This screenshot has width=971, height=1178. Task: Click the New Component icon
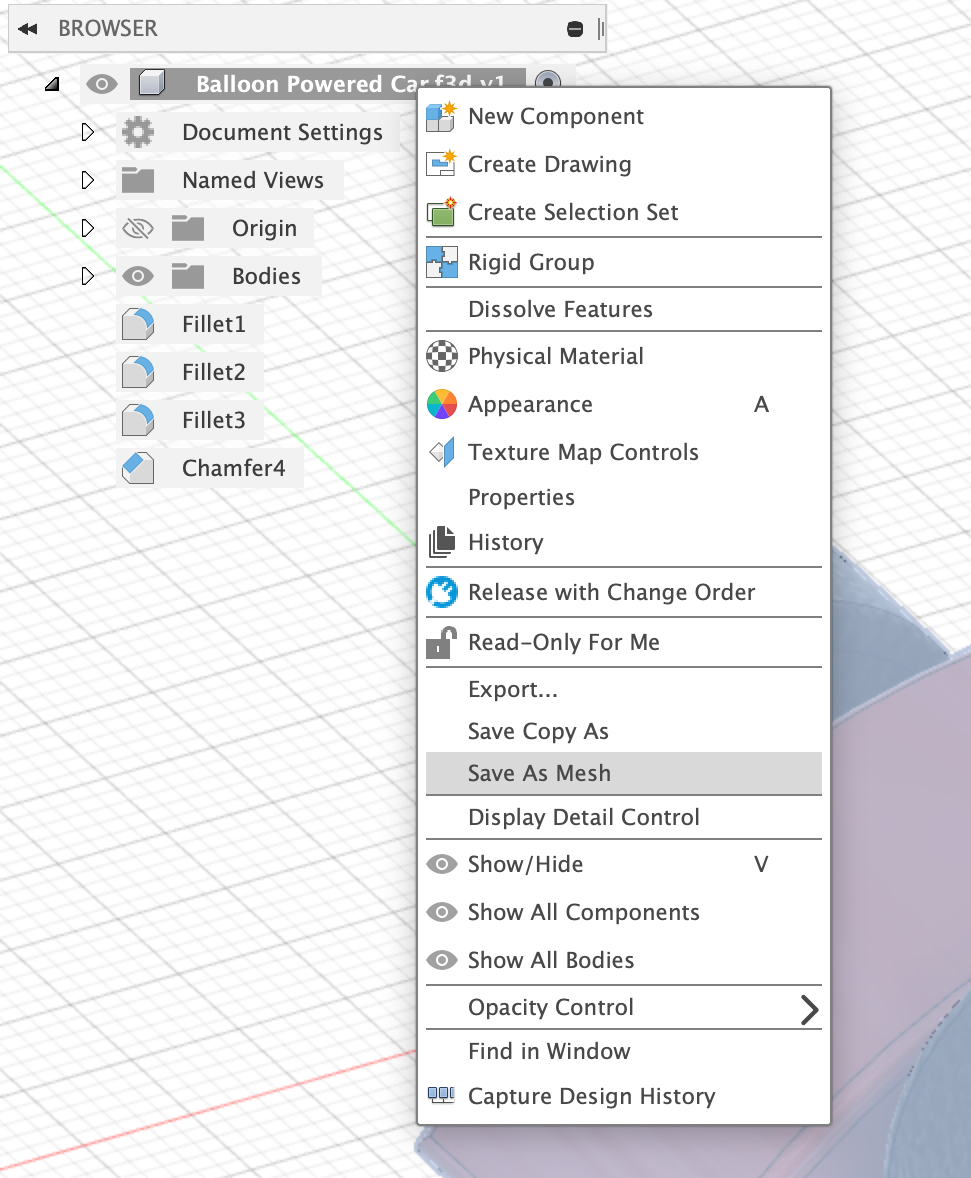point(441,116)
